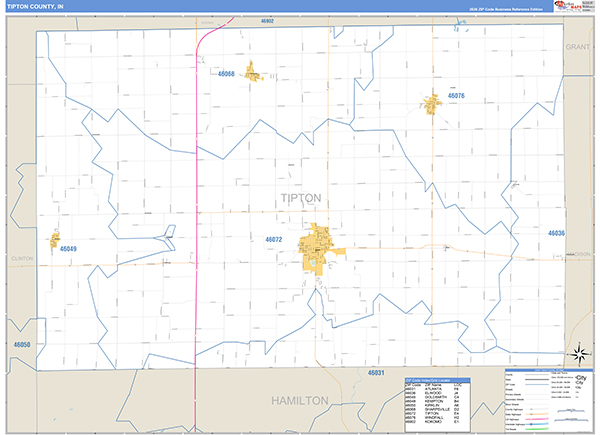Select the compass rose on the map

tap(579, 353)
